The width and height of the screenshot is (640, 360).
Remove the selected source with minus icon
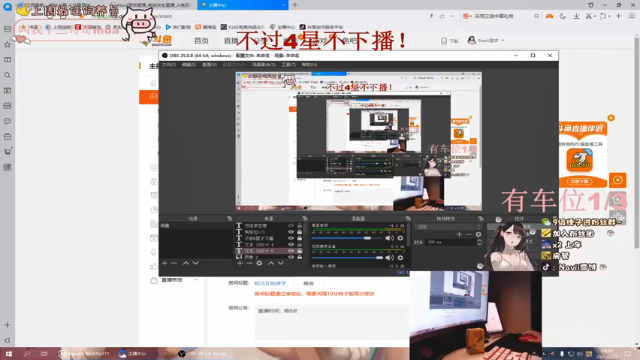coord(249,263)
